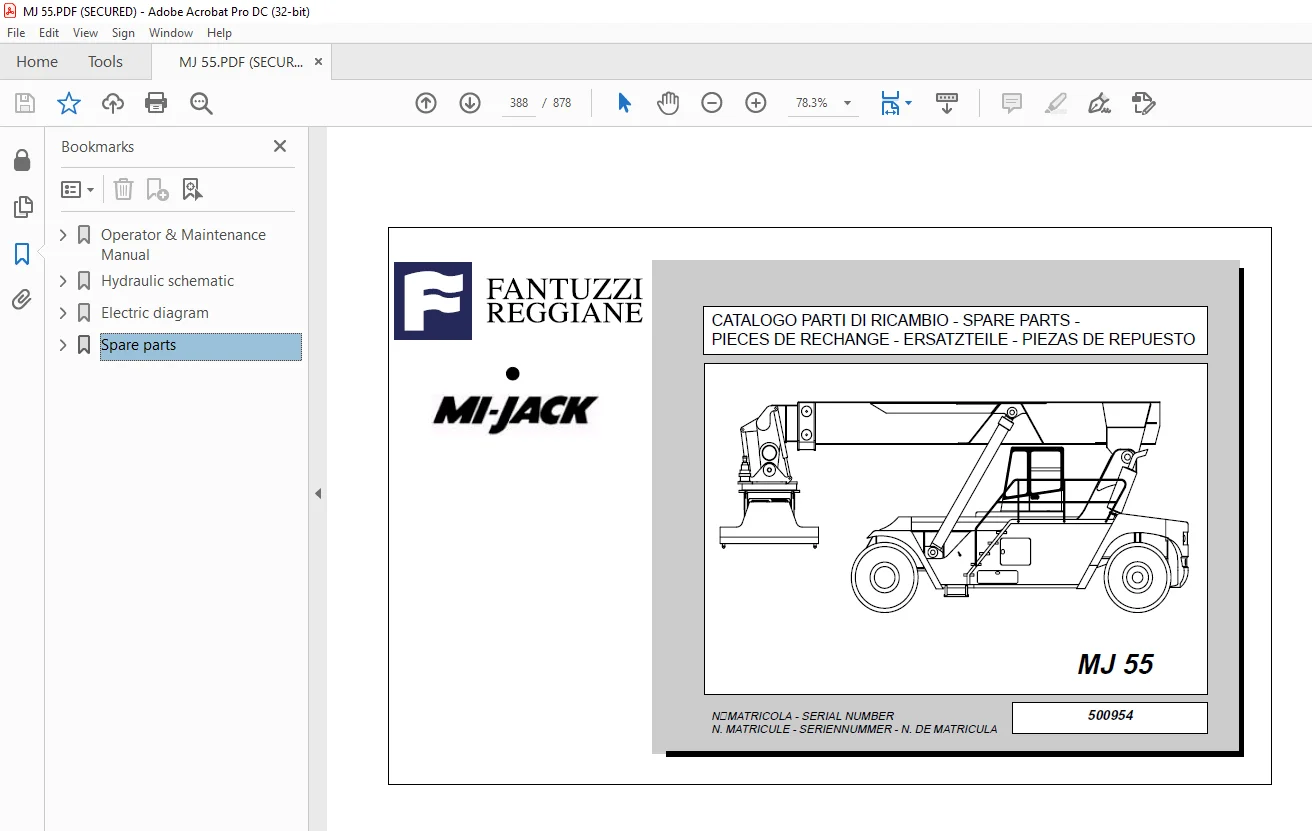The height and width of the screenshot is (831, 1312).
Task: Close the Bookmarks panel
Action: 280,146
